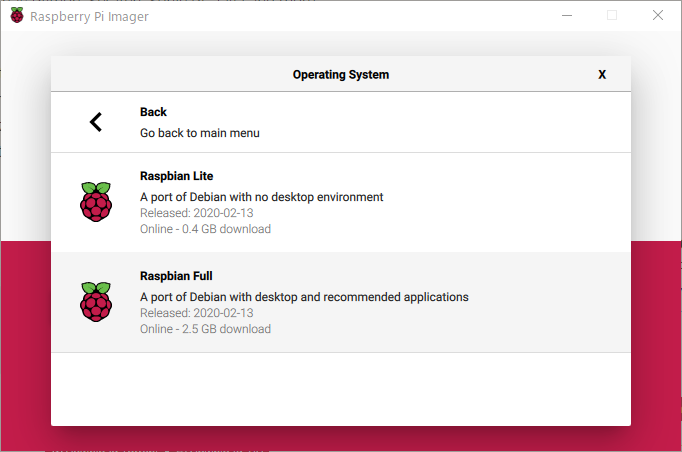Close the Operating System dialog with X
Image resolution: width=682 pixels, height=452 pixels.
[602, 75]
